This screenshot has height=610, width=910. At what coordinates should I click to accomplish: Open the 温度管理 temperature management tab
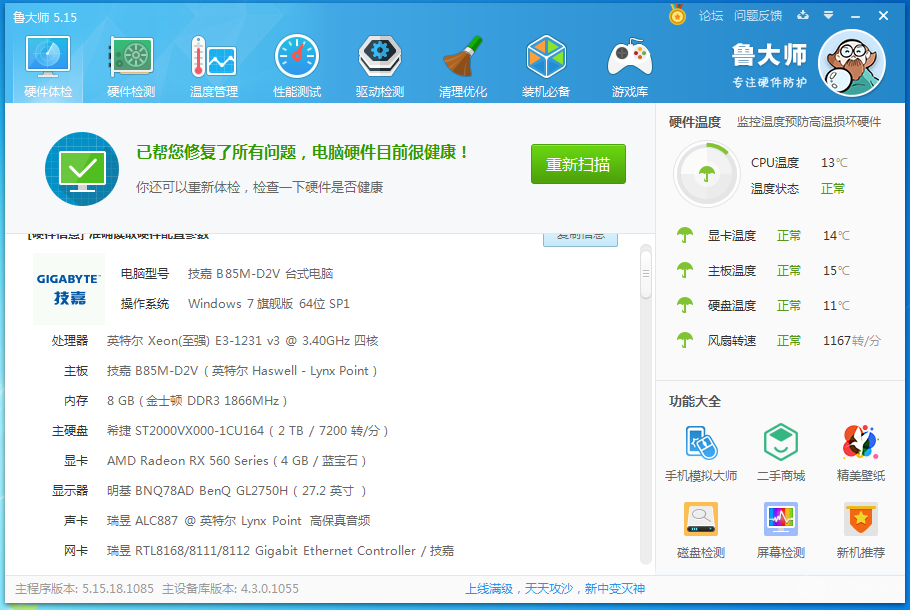[214, 67]
